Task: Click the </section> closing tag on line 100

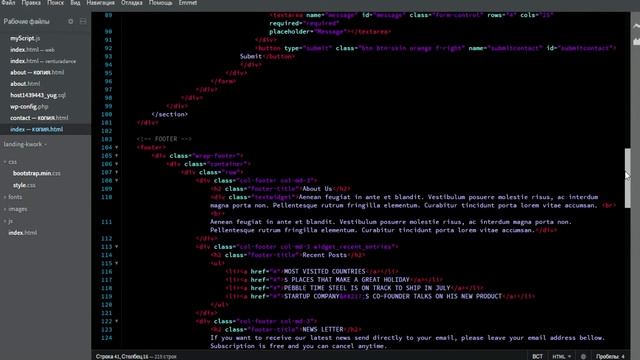Action: pyautogui.click(x=169, y=114)
